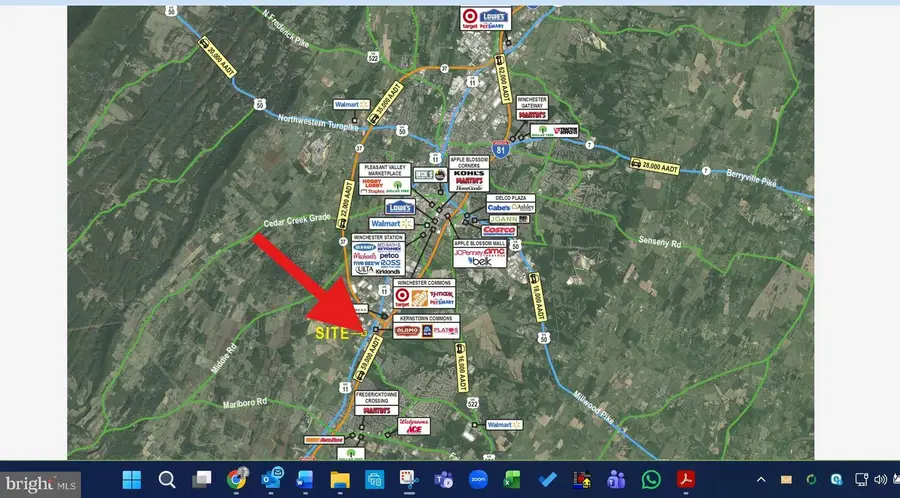The width and height of the screenshot is (900, 498).
Task: Click the mail envelope tray icon
Action: [786, 480]
